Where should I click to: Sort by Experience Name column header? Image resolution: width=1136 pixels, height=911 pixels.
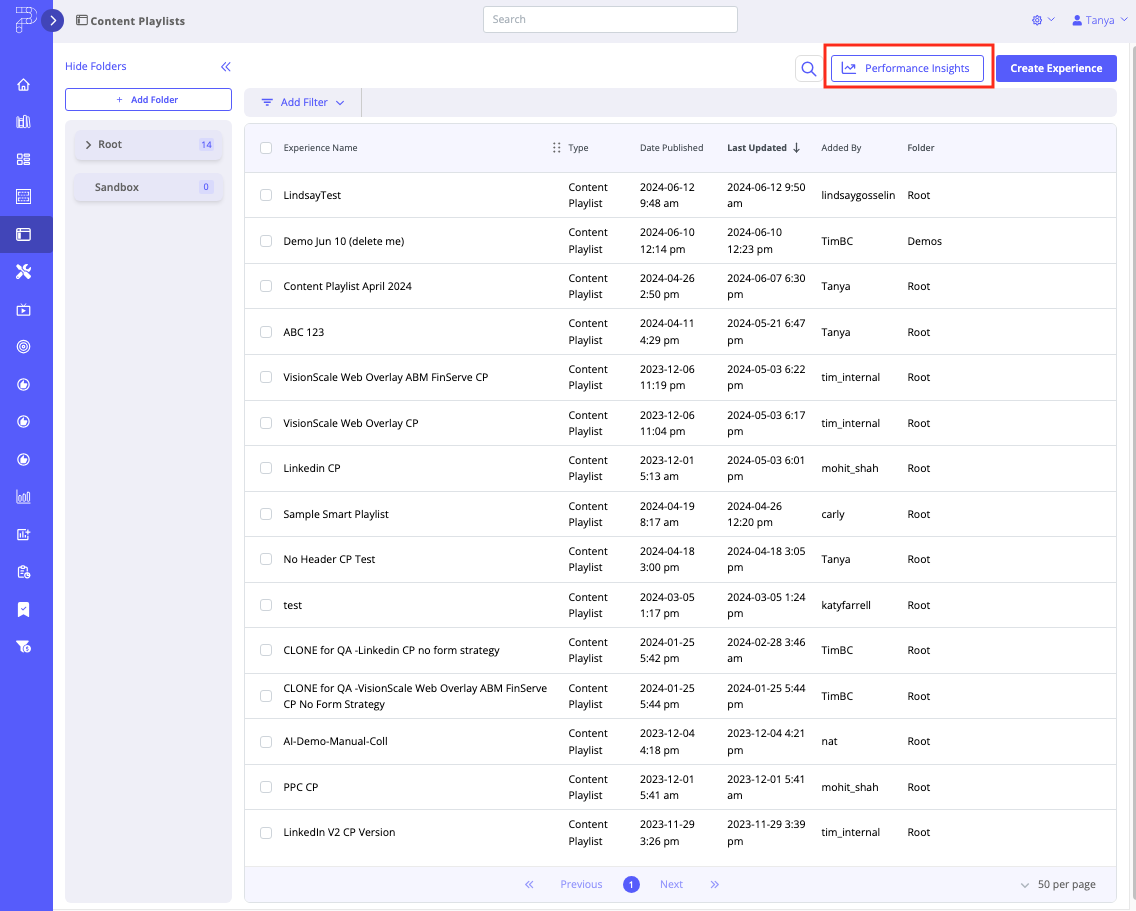pos(320,148)
